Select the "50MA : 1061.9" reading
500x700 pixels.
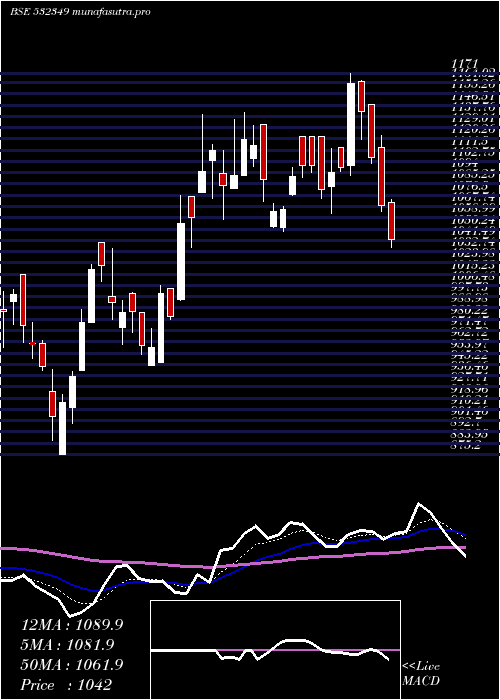[x=72, y=664]
